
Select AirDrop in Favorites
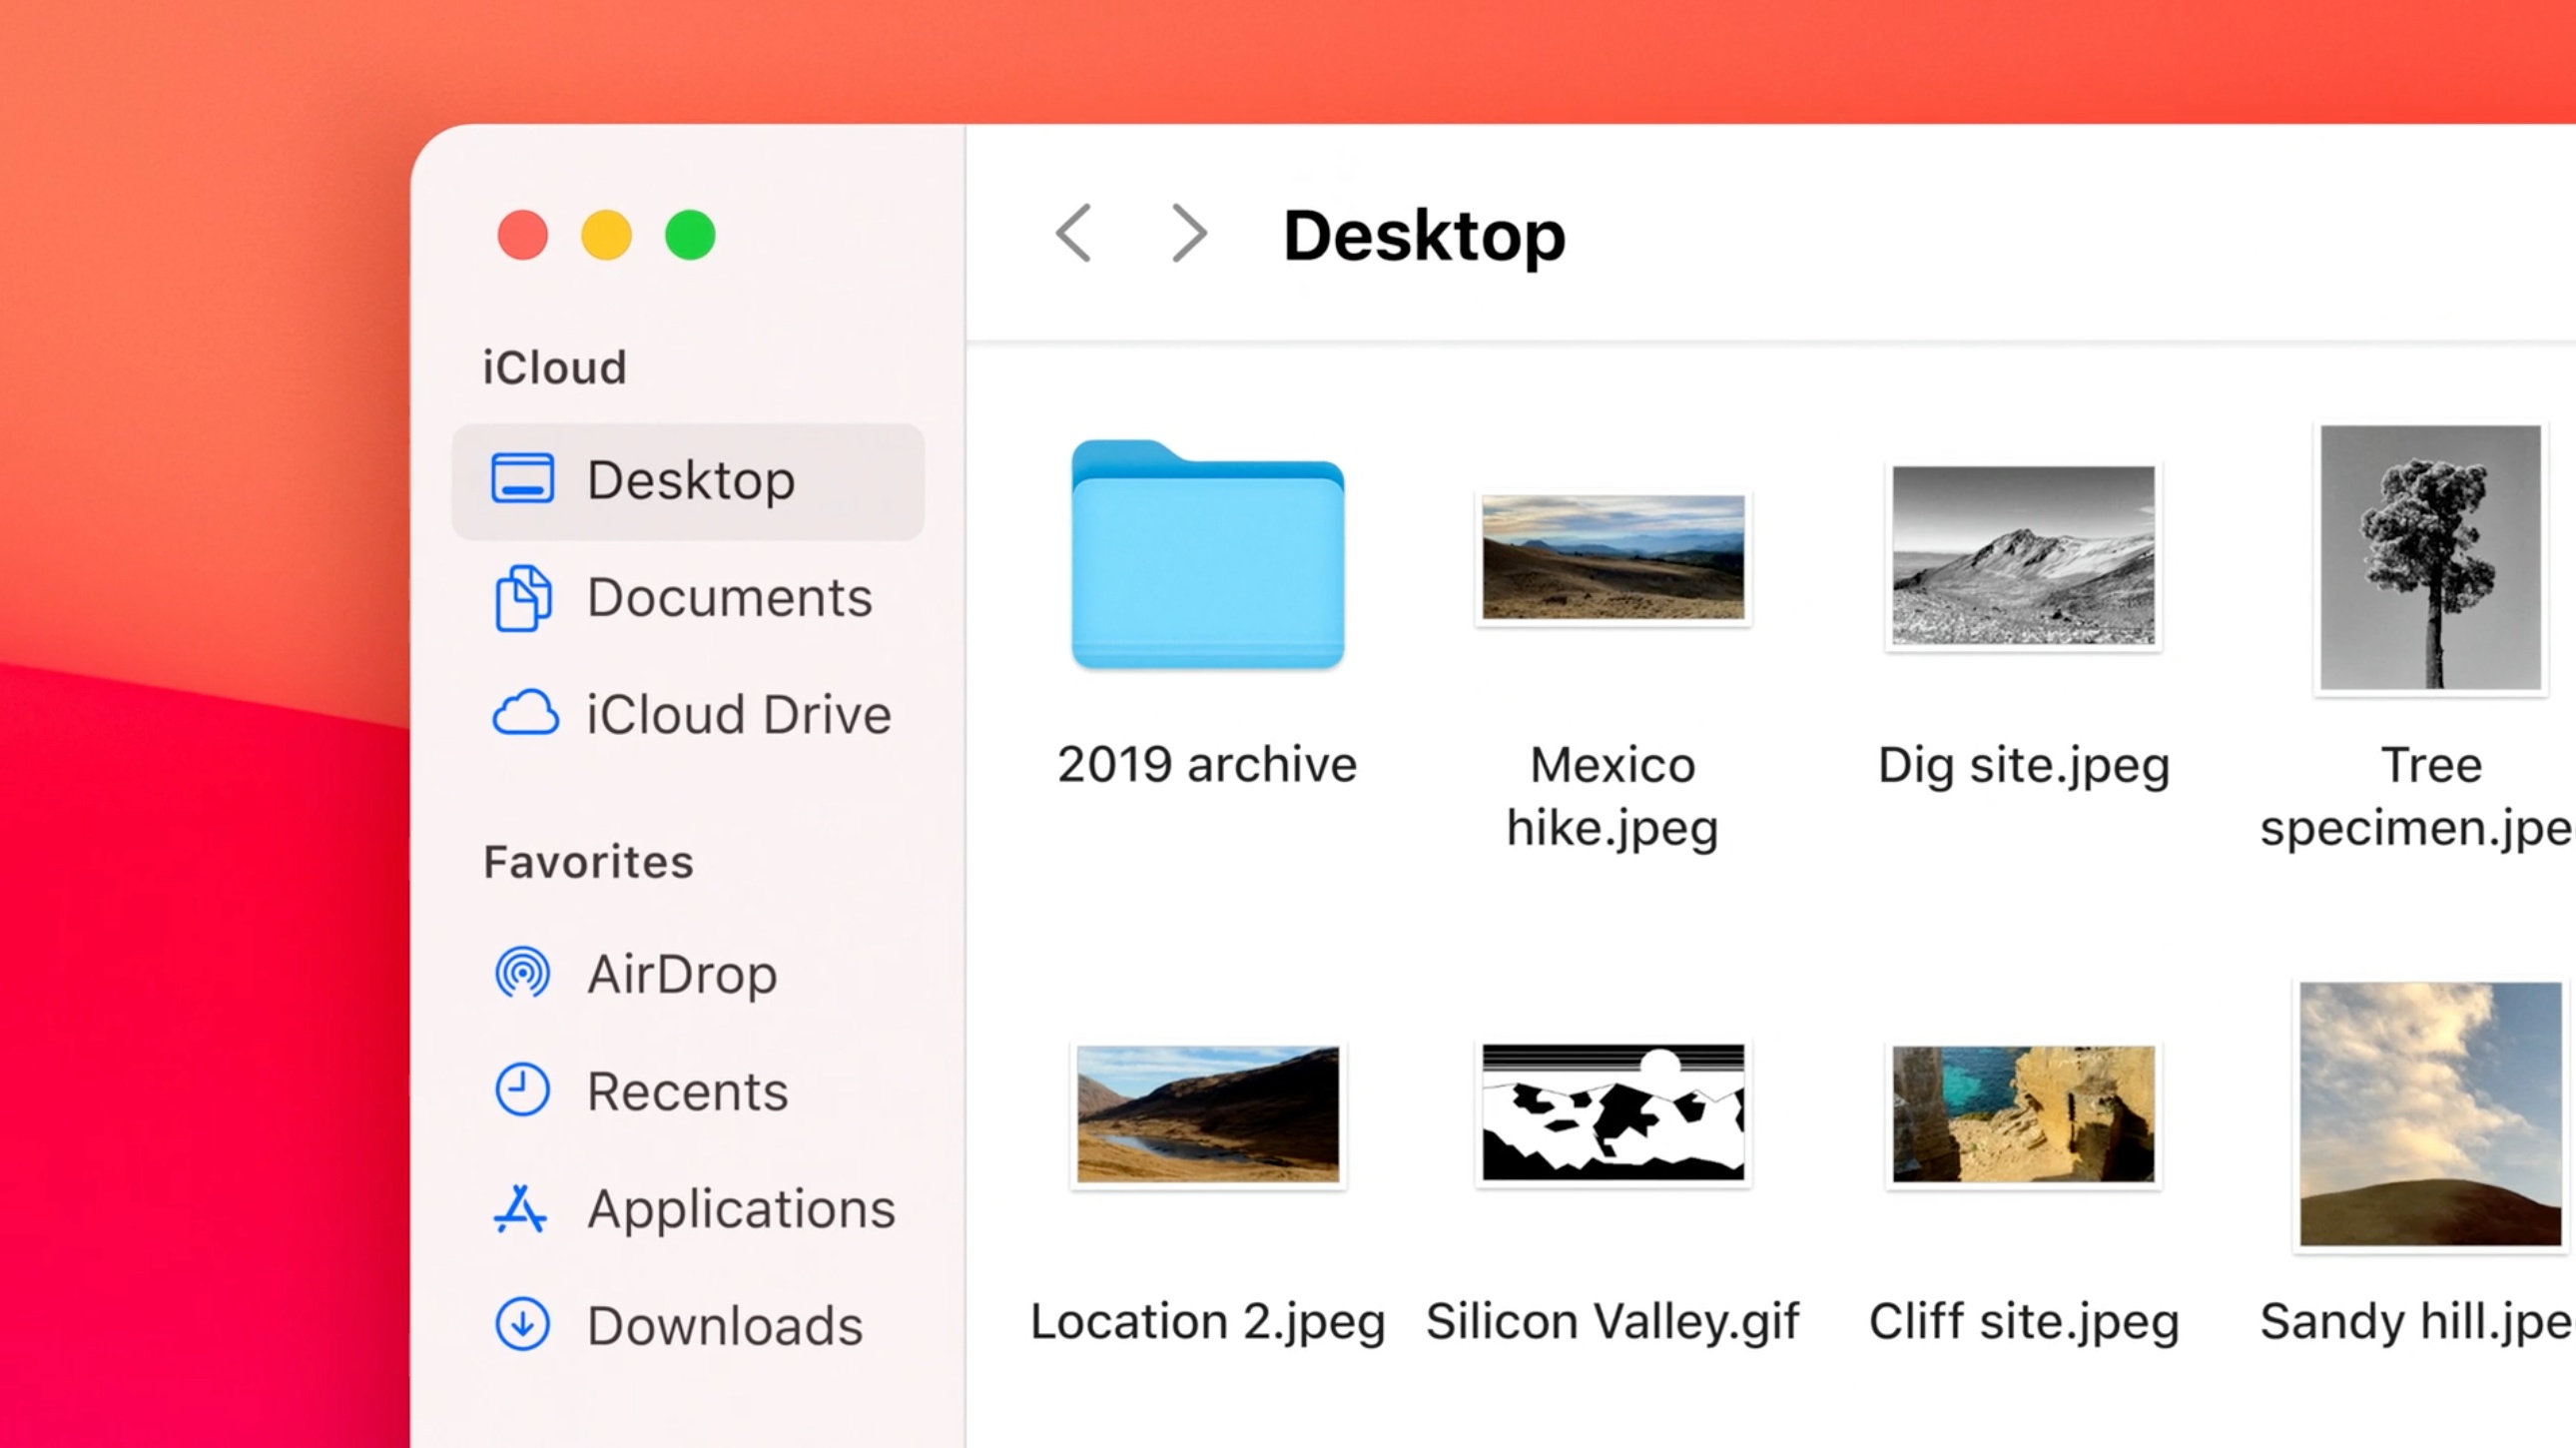tap(681, 973)
